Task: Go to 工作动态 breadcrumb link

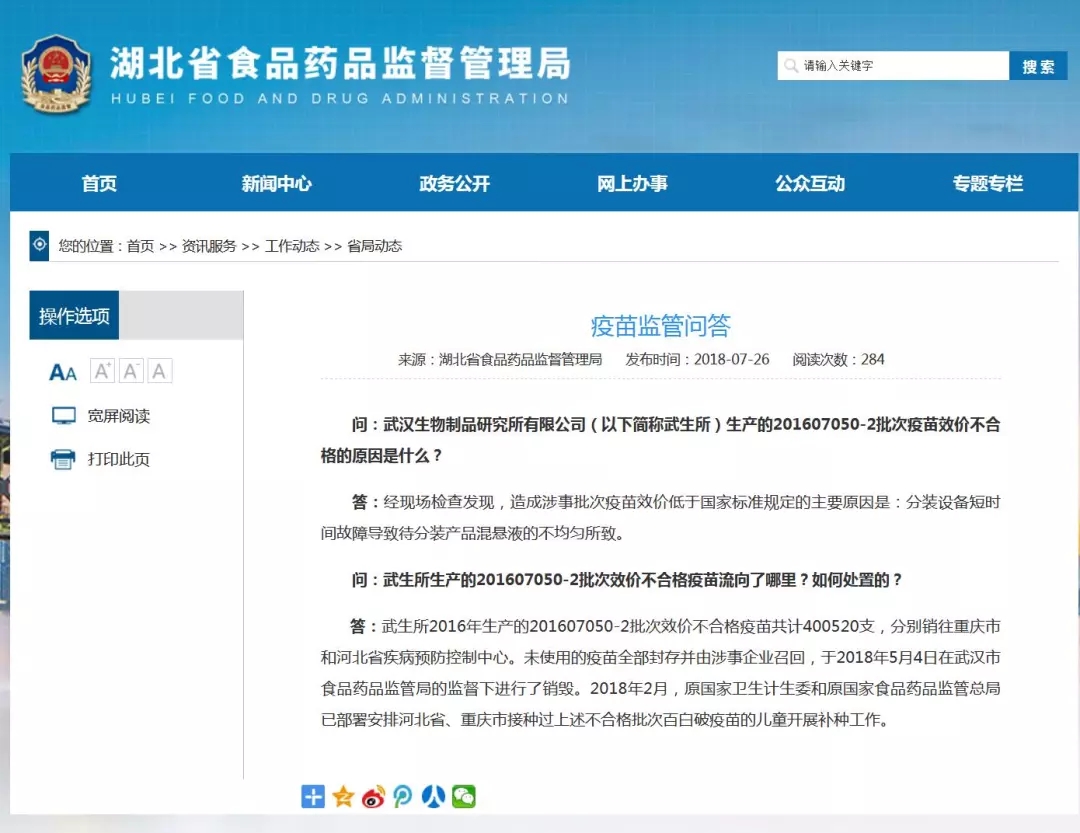Action: [292, 246]
